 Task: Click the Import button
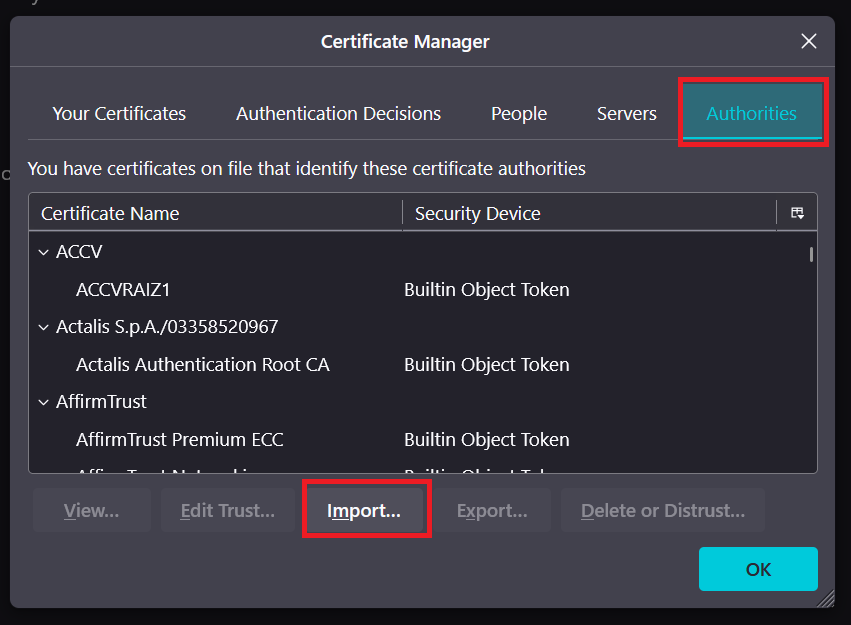click(364, 511)
